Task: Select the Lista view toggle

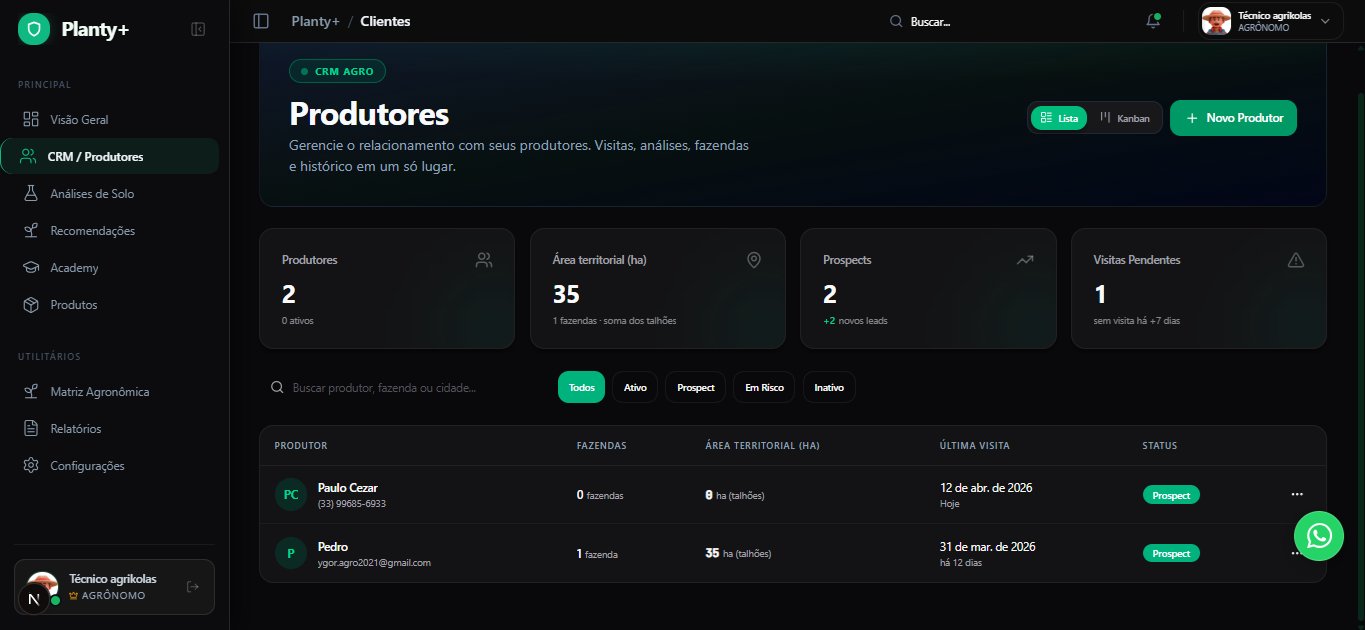Action: coord(1059,118)
